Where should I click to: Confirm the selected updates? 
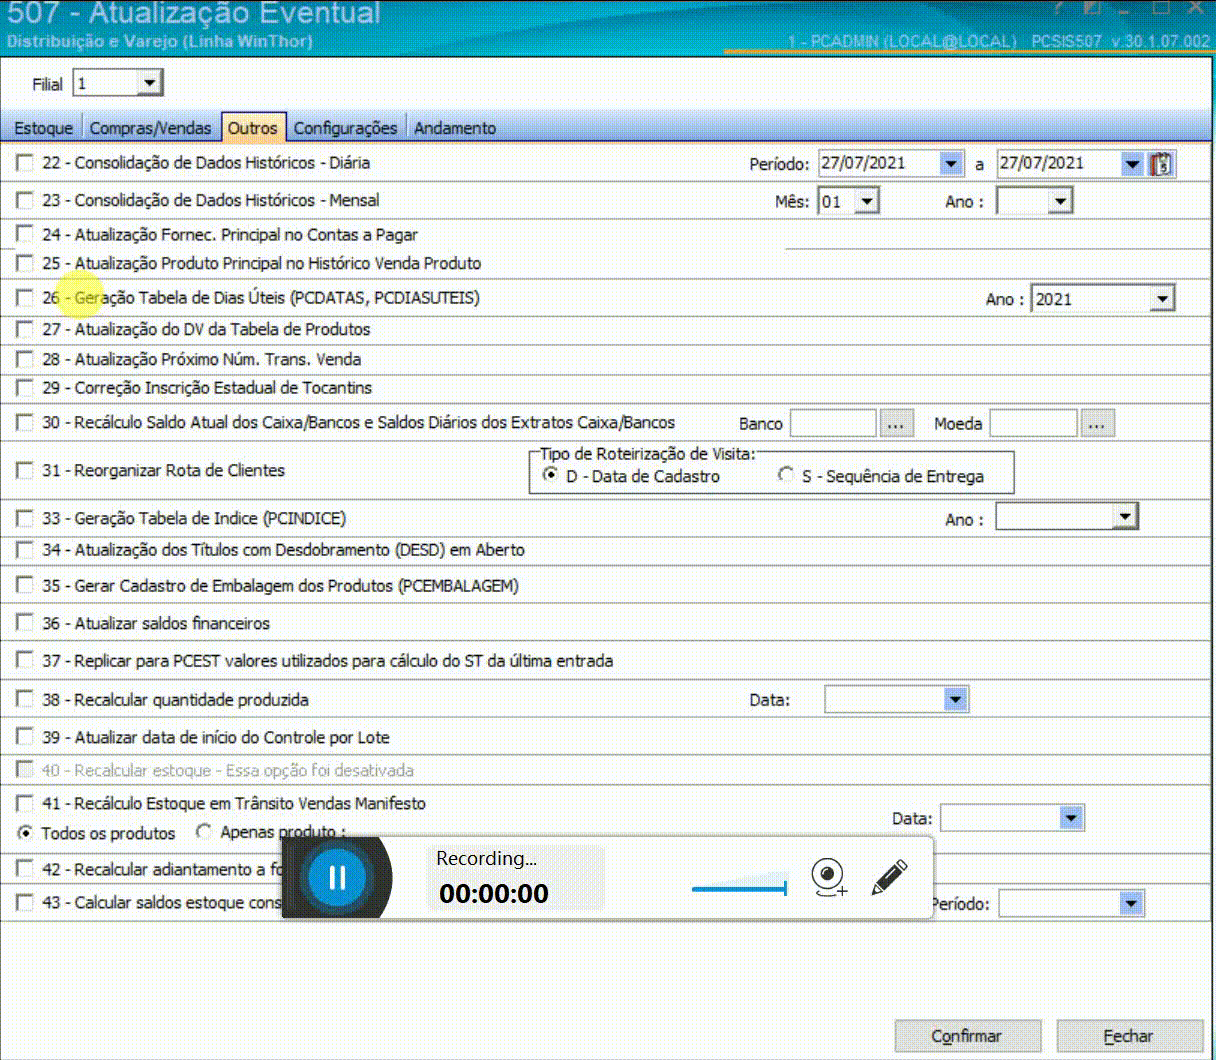pos(967,1036)
